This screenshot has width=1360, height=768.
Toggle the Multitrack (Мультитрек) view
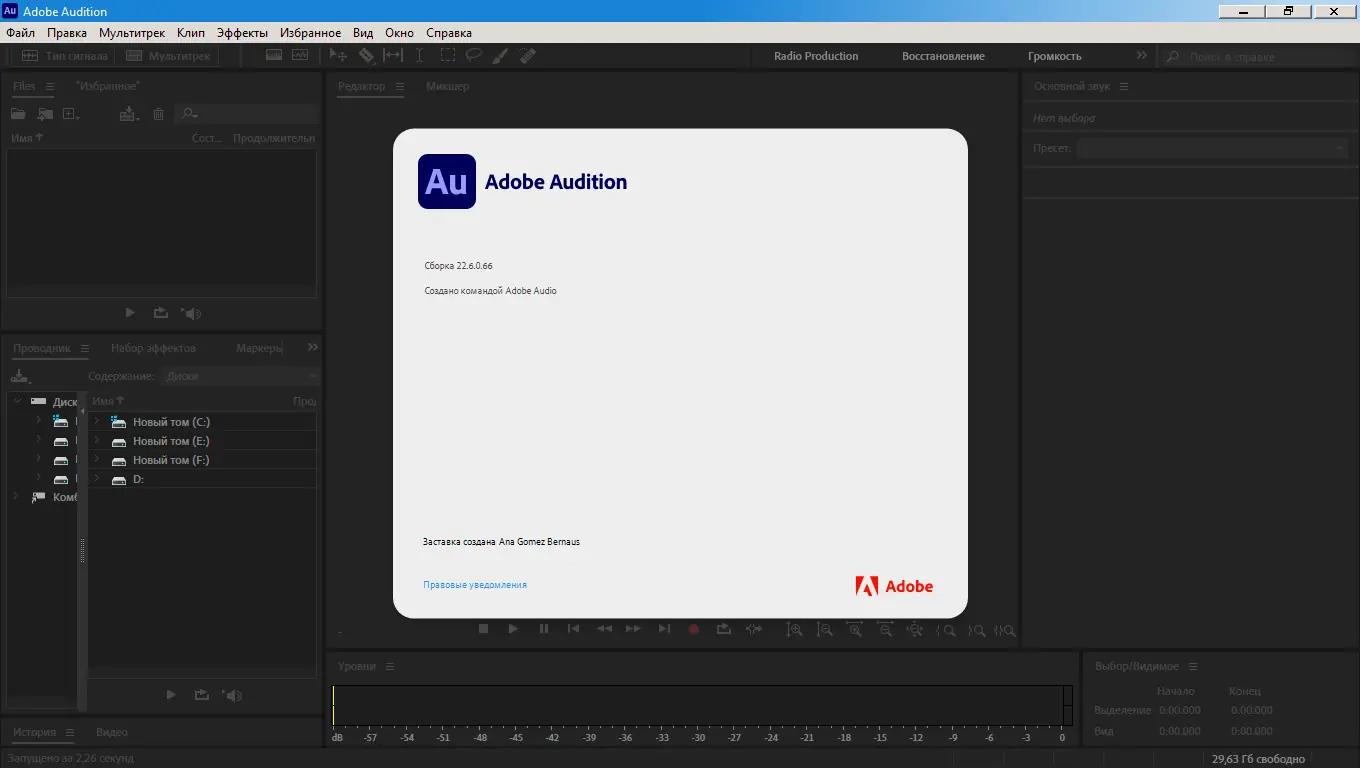(168, 56)
